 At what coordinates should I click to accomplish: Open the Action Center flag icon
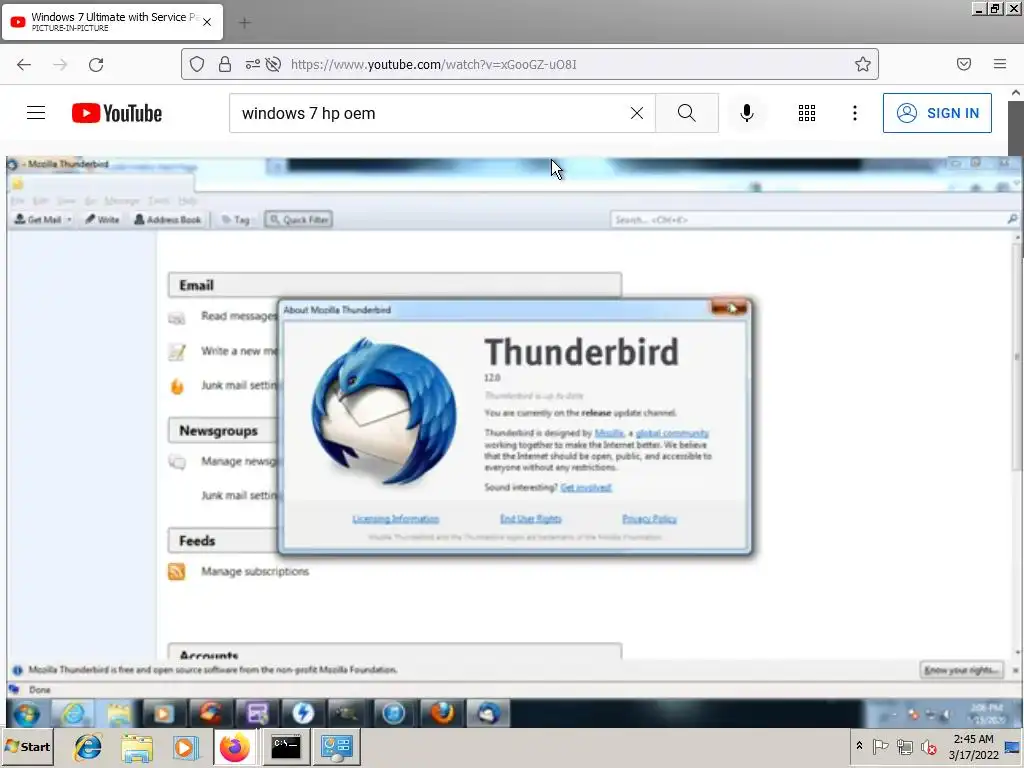click(x=880, y=746)
